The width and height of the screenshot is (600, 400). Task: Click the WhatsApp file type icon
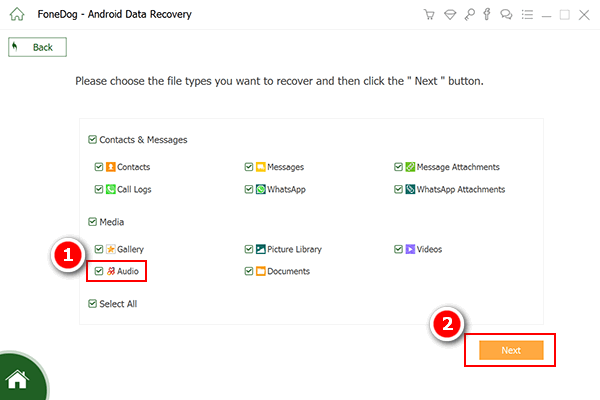(261, 189)
